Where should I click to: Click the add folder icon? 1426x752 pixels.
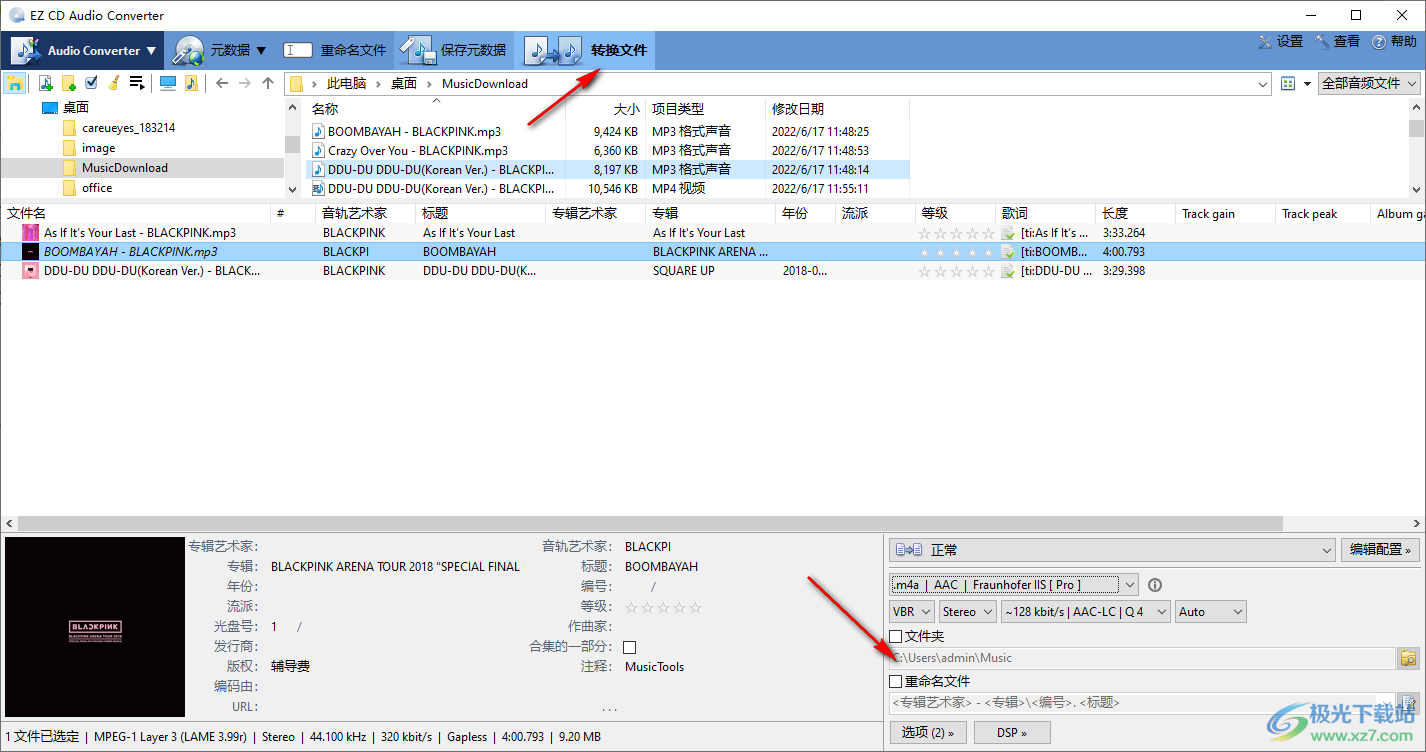(69, 83)
